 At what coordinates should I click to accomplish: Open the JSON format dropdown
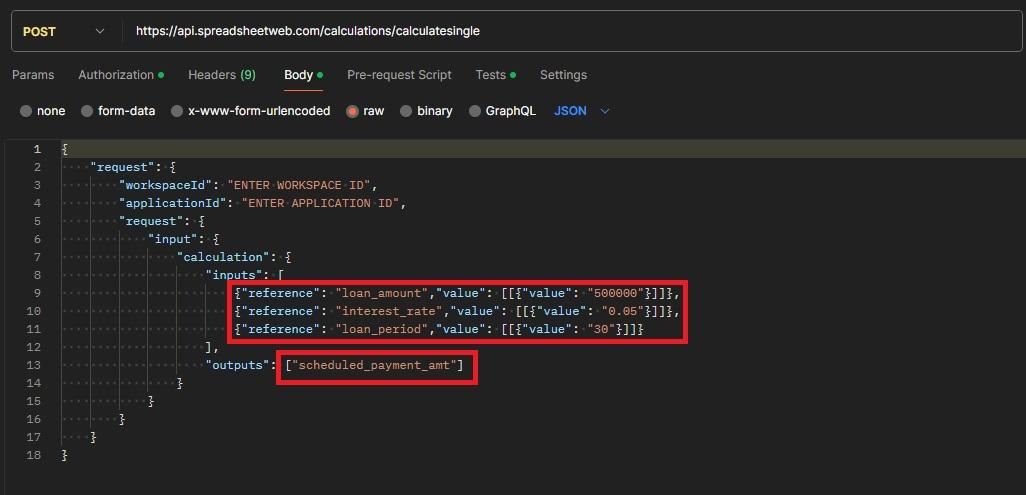(582, 111)
